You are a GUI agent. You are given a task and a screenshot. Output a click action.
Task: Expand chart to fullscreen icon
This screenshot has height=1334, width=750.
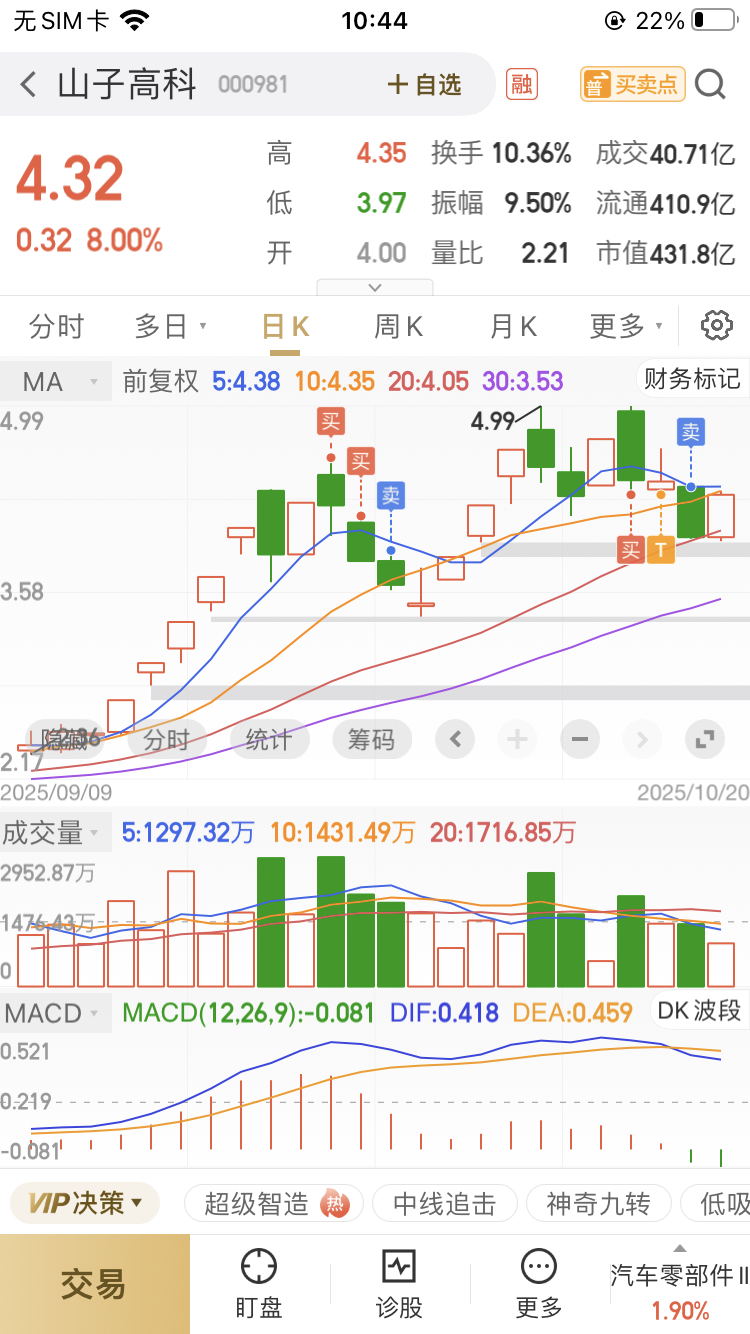[704, 740]
